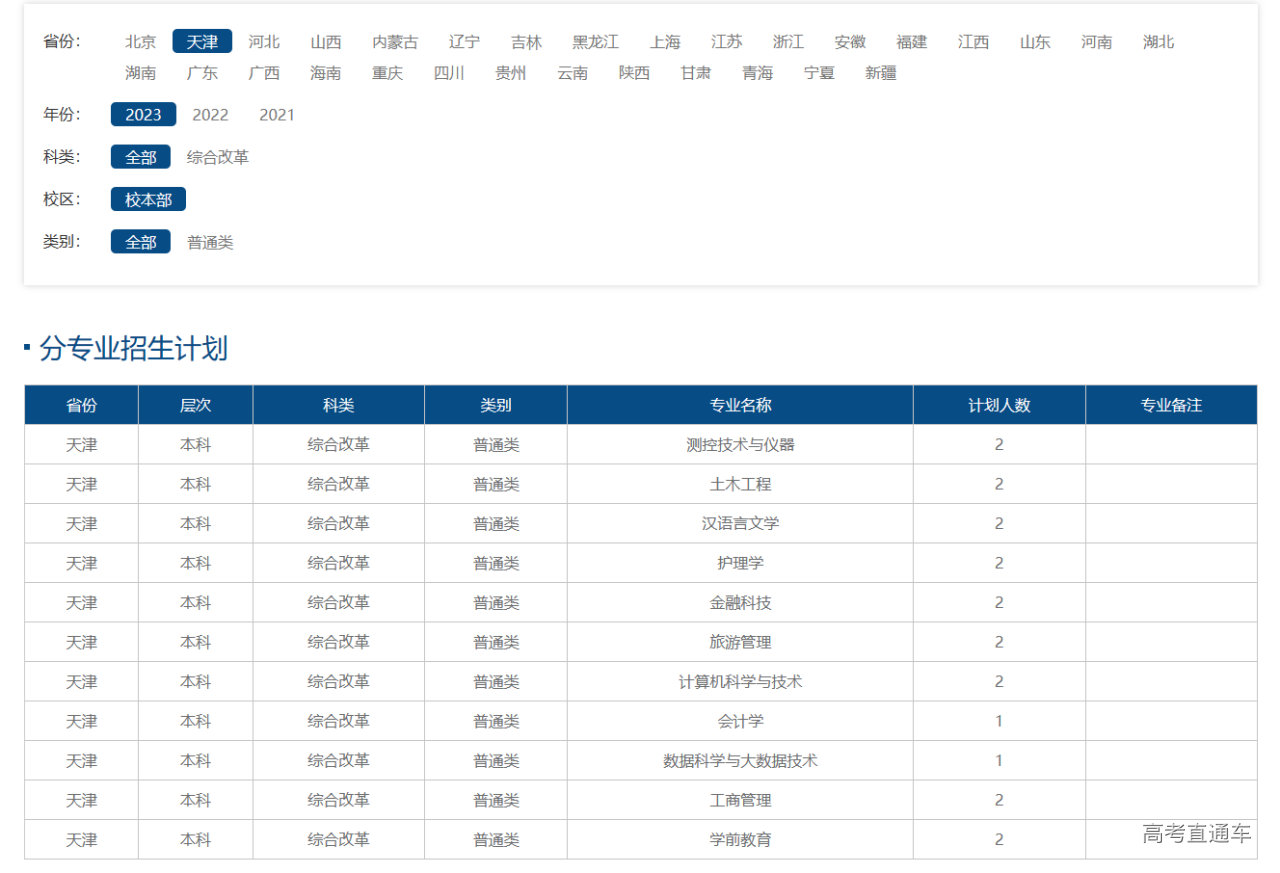
Task: Select 广东 province option
Action: (202, 73)
